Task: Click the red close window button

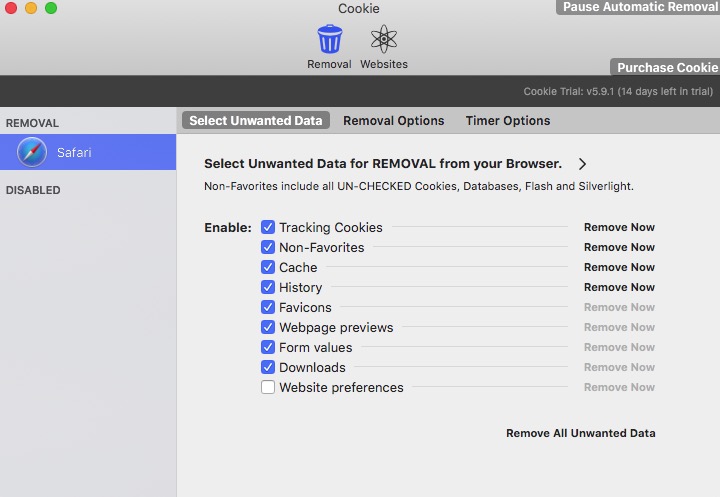Action: (x=11, y=8)
